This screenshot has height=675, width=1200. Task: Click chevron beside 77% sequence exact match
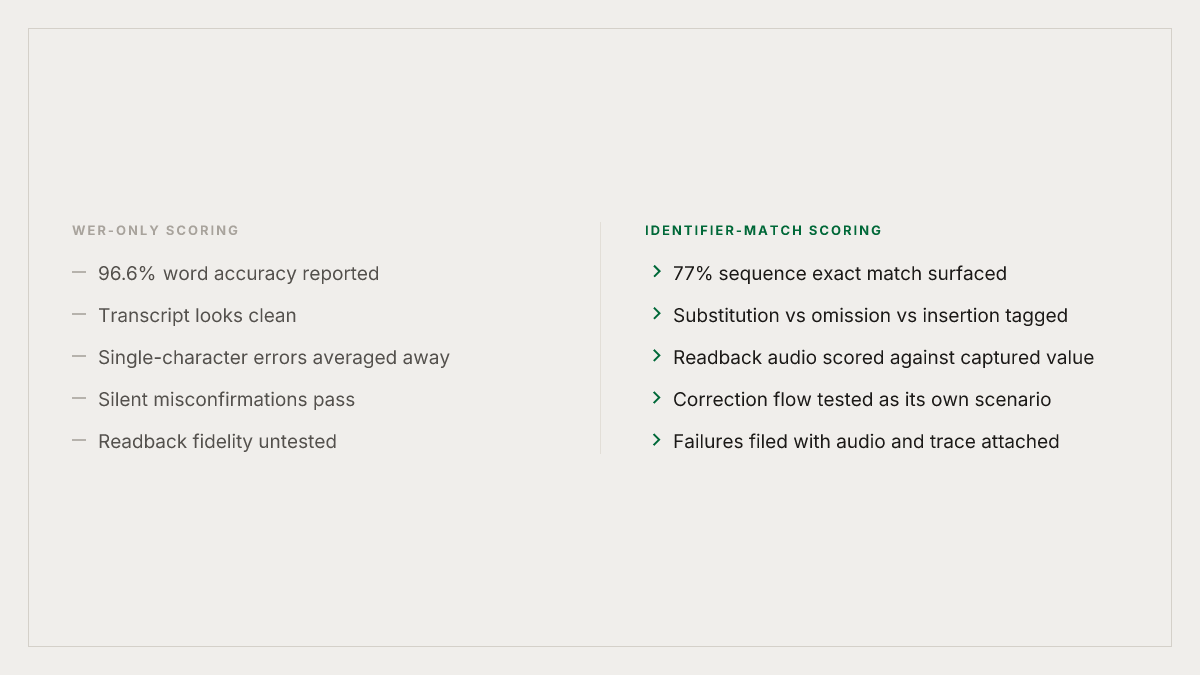click(657, 272)
